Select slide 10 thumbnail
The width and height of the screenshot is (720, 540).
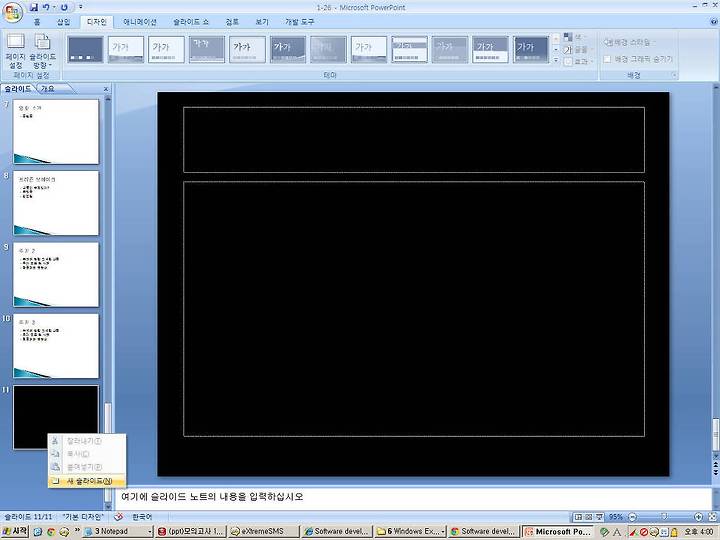(x=56, y=346)
